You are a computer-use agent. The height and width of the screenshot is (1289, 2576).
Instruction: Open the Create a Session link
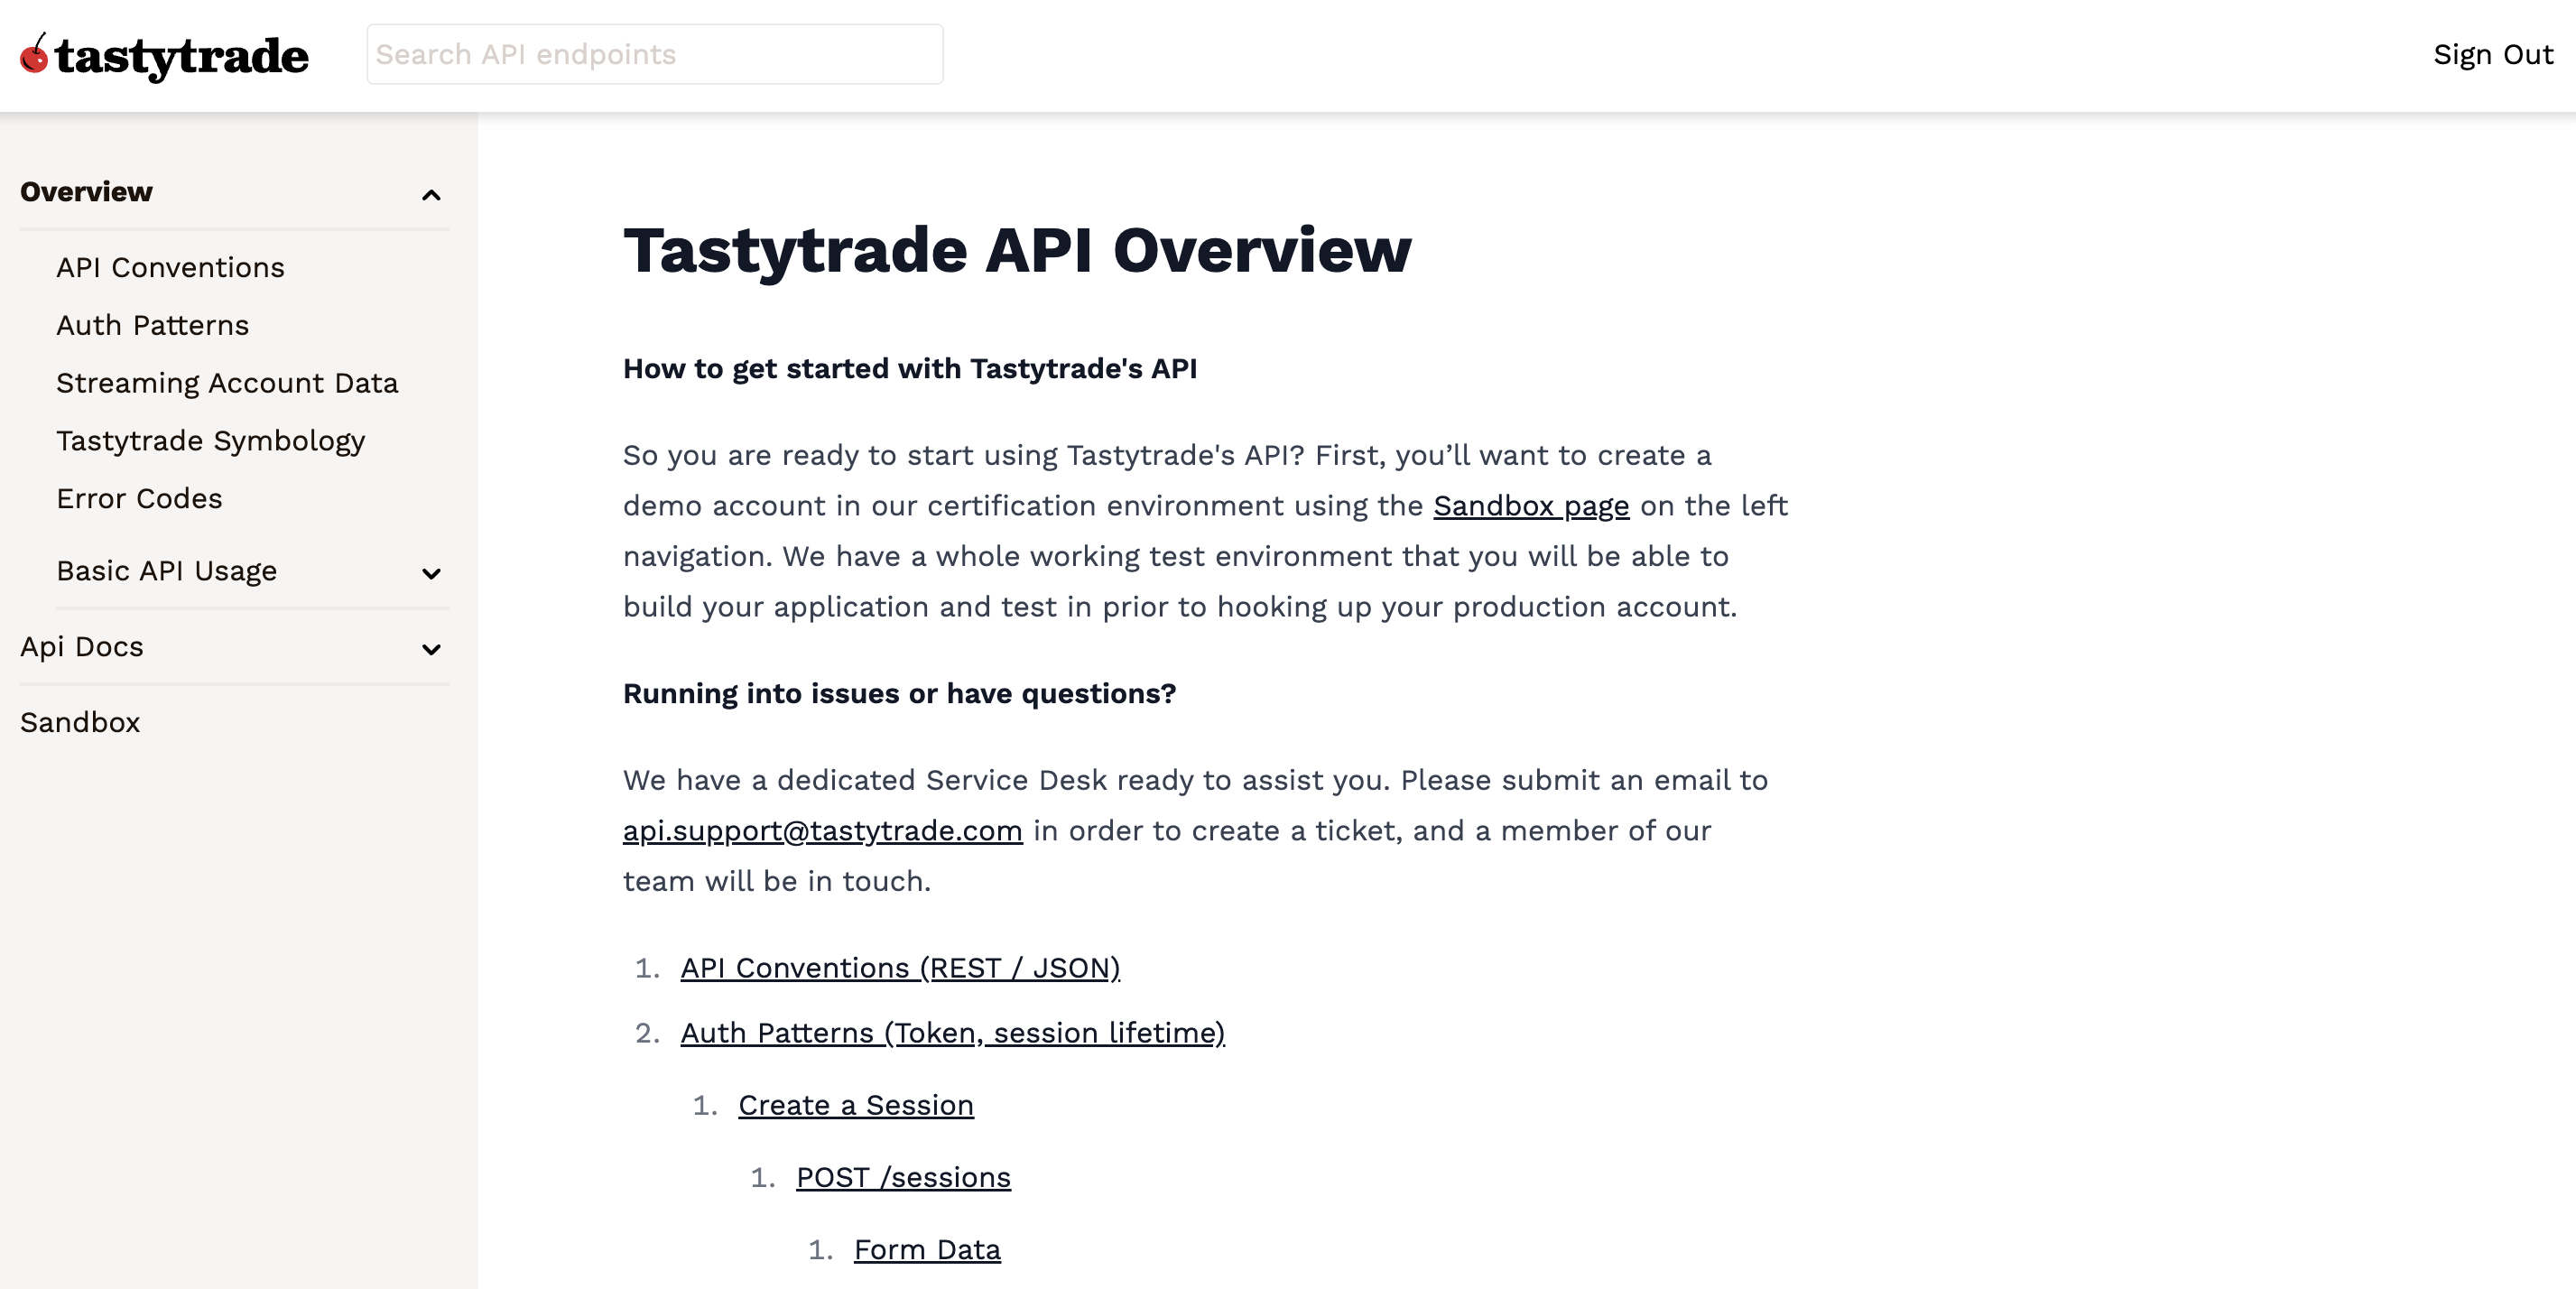[856, 1105]
